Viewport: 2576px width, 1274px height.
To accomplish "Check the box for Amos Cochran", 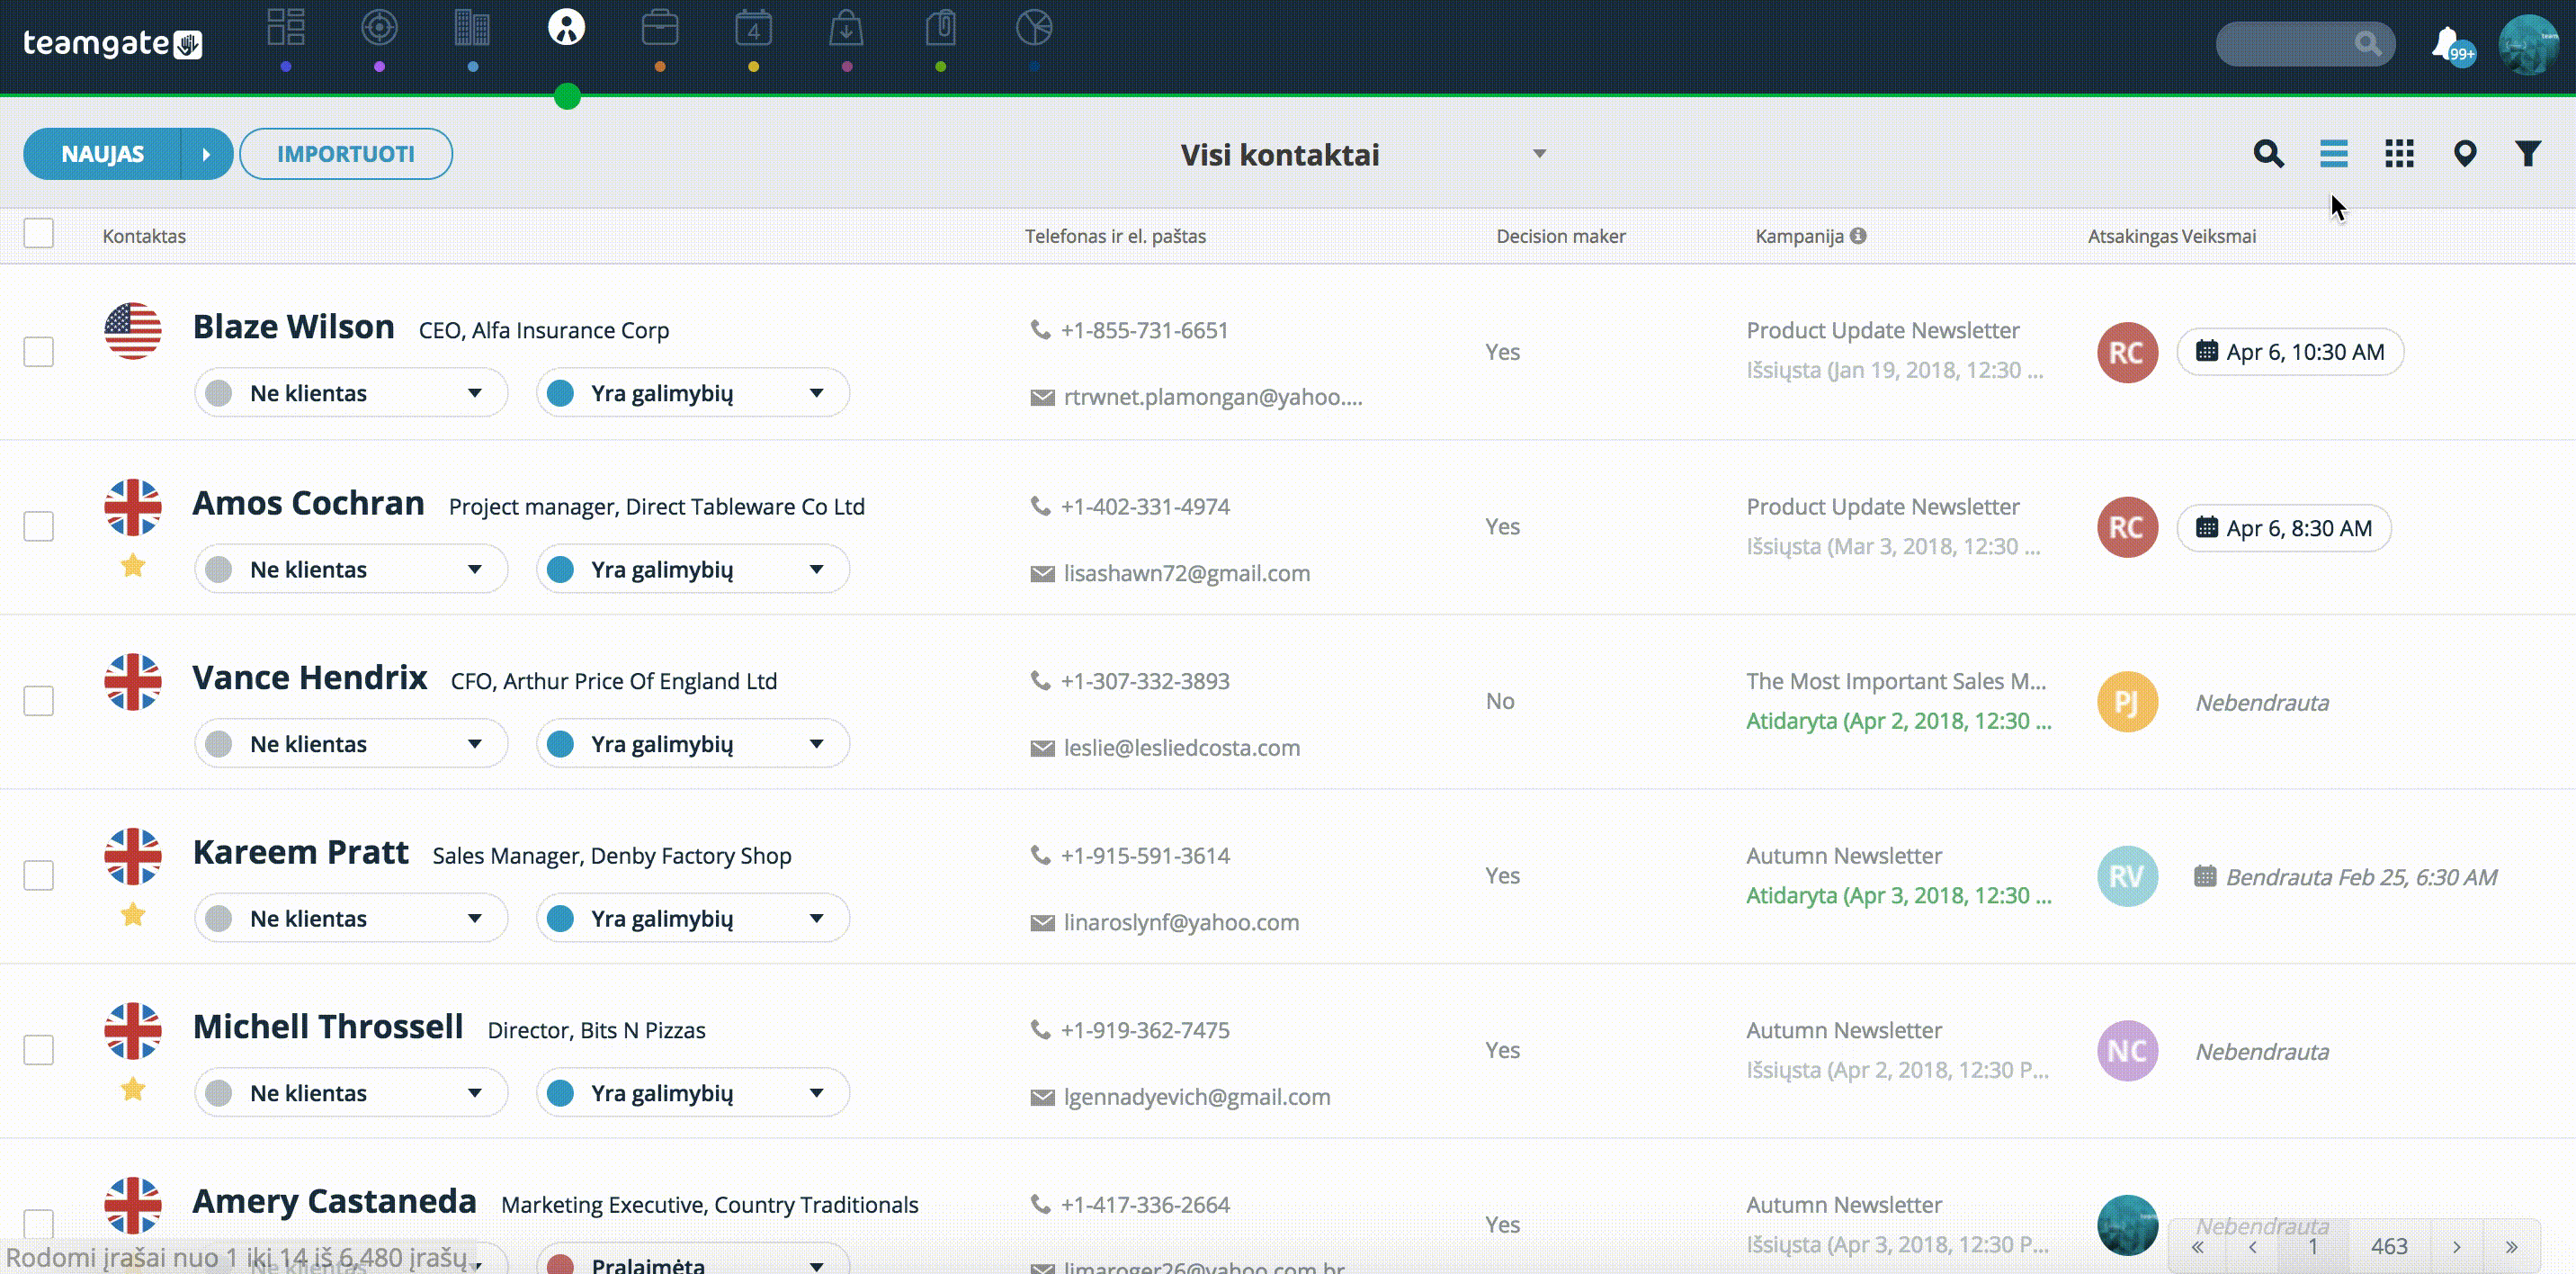I will coord(39,526).
